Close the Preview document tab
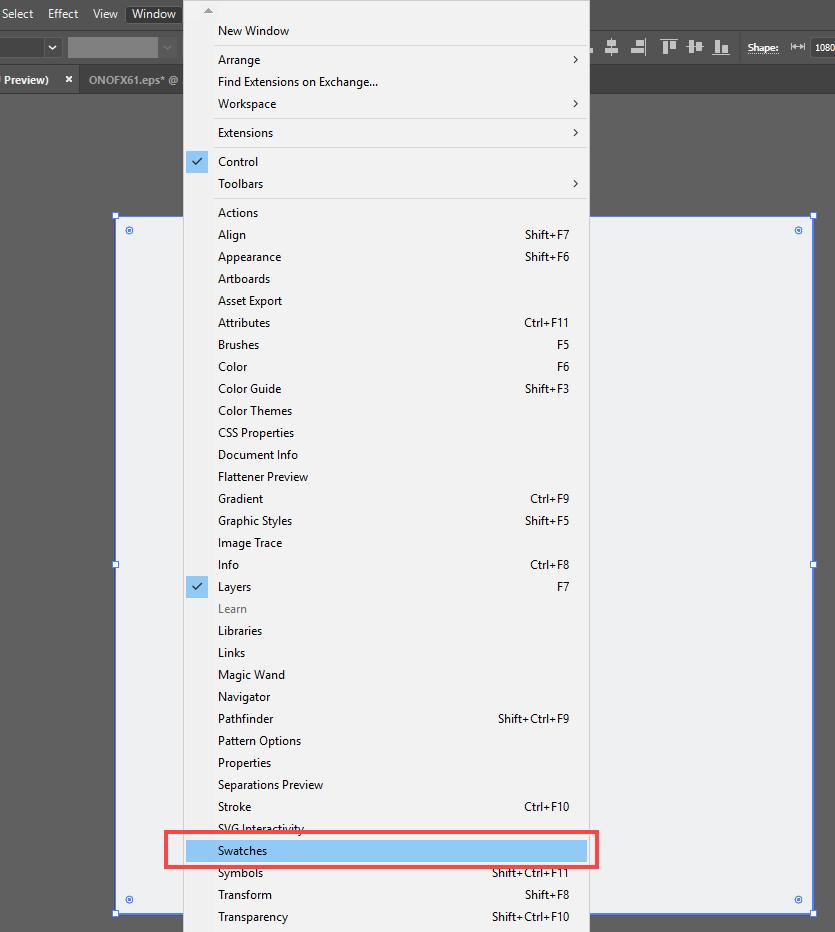The image size is (835, 932). pyautogui.click(x=69, y=79)
